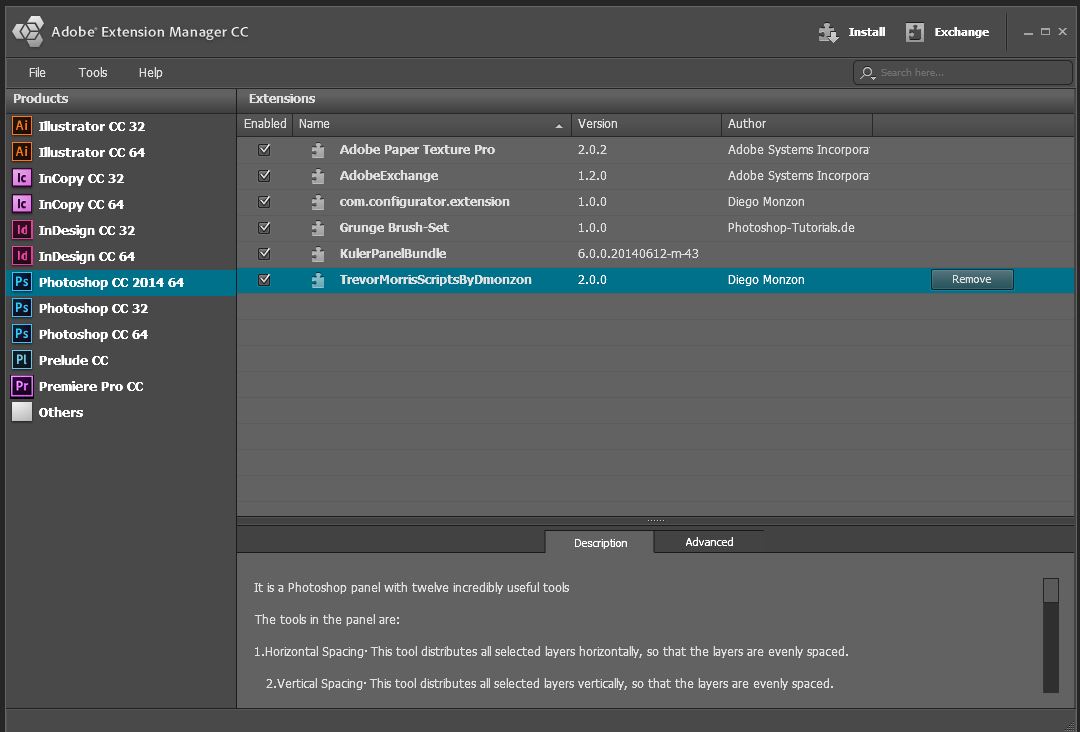Click the InCopy CC 64 icon
Screen dimensions: 1080x732
click(x=21, y=204)
